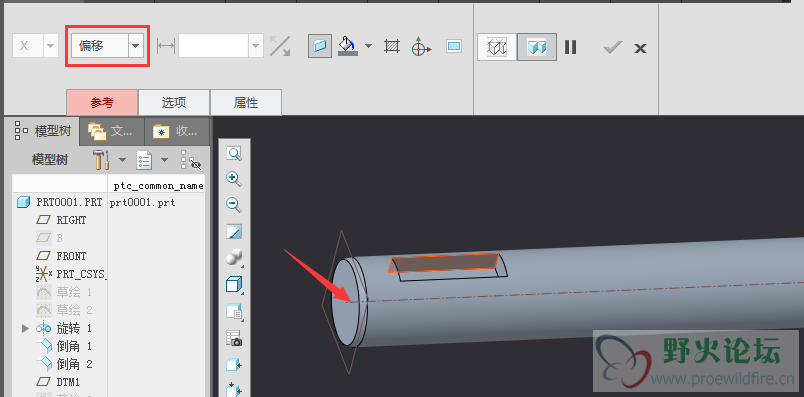Click the Repaint screen icon
The height and width of the screenshot is (397, 804).
[234, 232]
